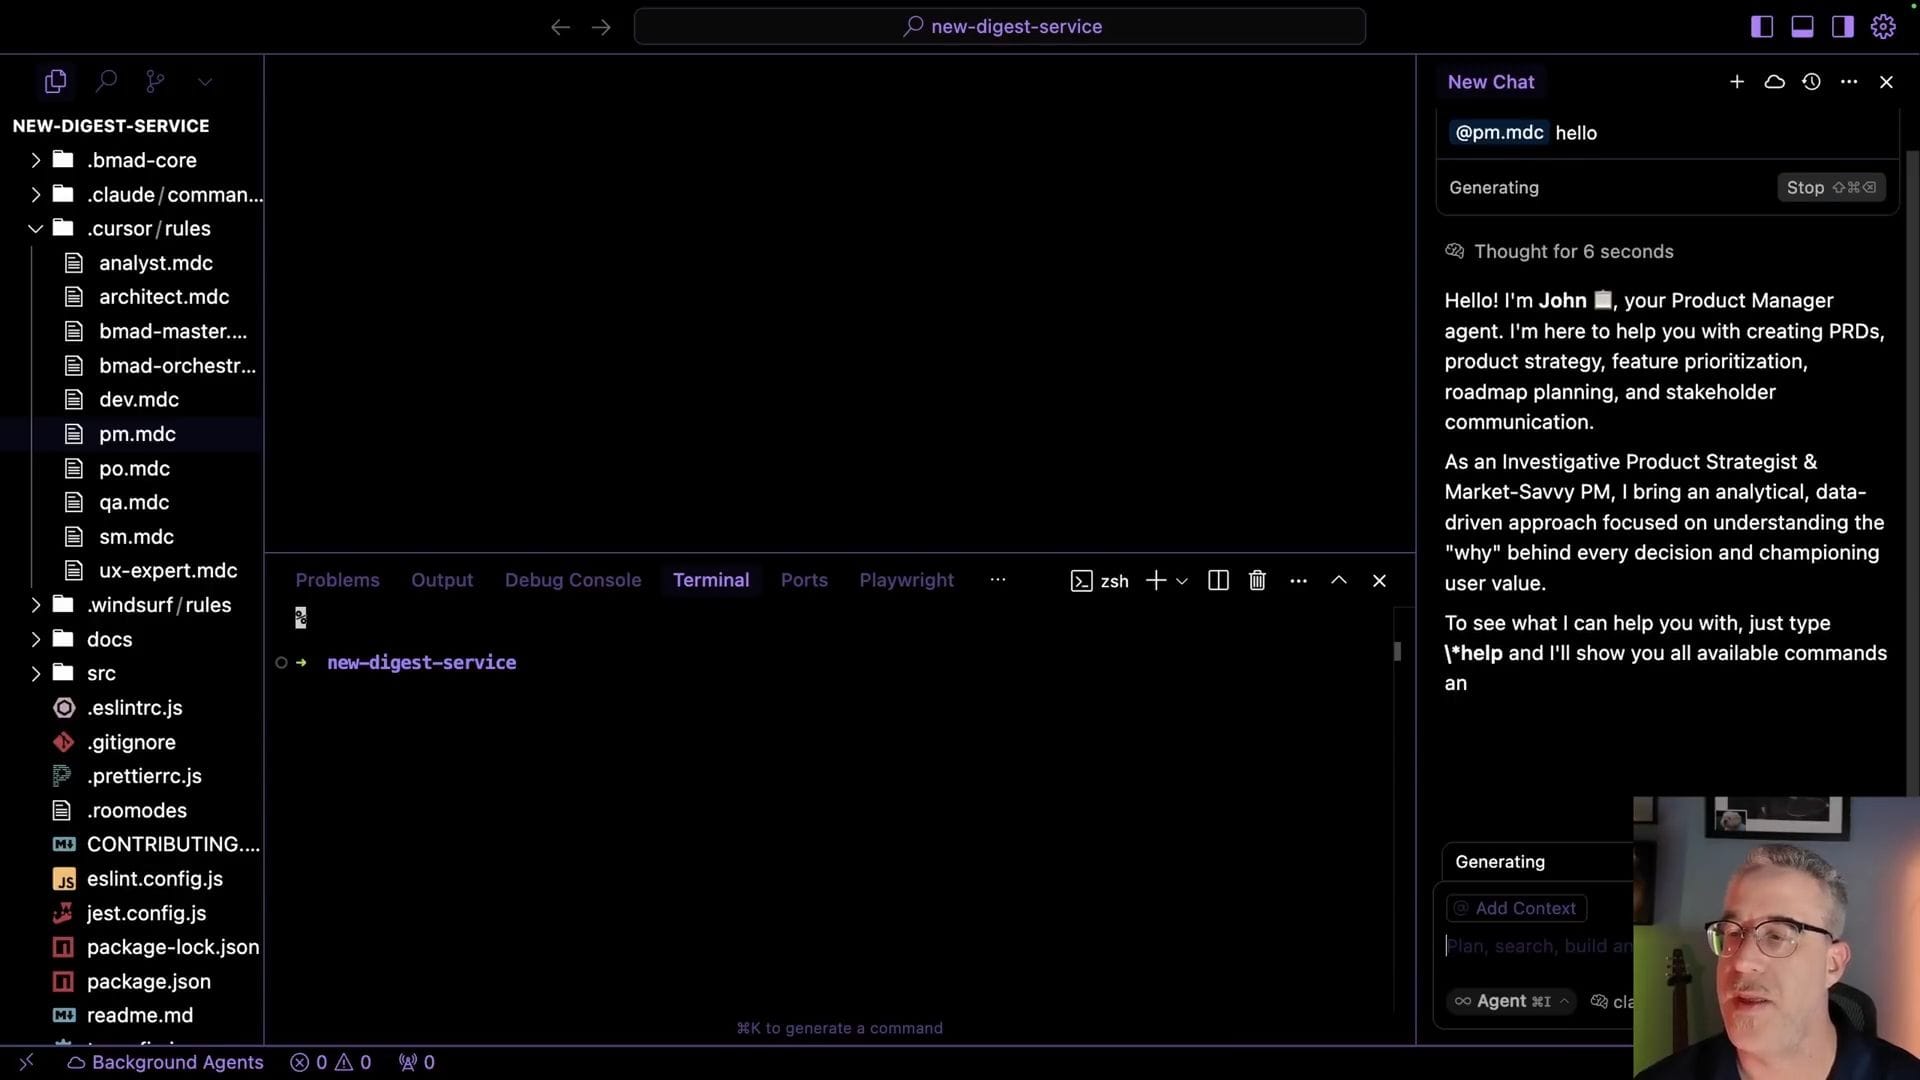
Task: Toggle the right AI pane layout button
Action: [1842, 27]
